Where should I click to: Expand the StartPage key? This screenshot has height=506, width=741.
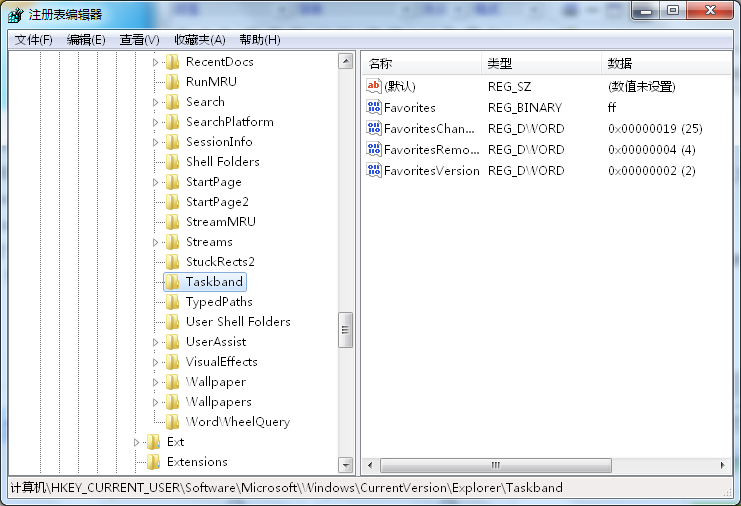pos(155,182)
